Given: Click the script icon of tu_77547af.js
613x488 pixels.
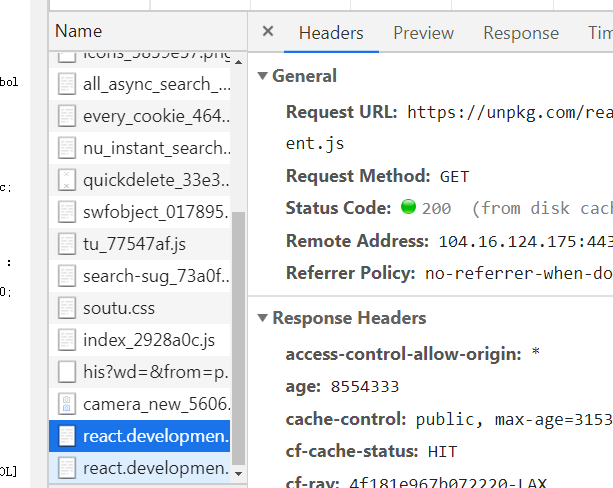Looking at the screenshot, I should point(67,244).
